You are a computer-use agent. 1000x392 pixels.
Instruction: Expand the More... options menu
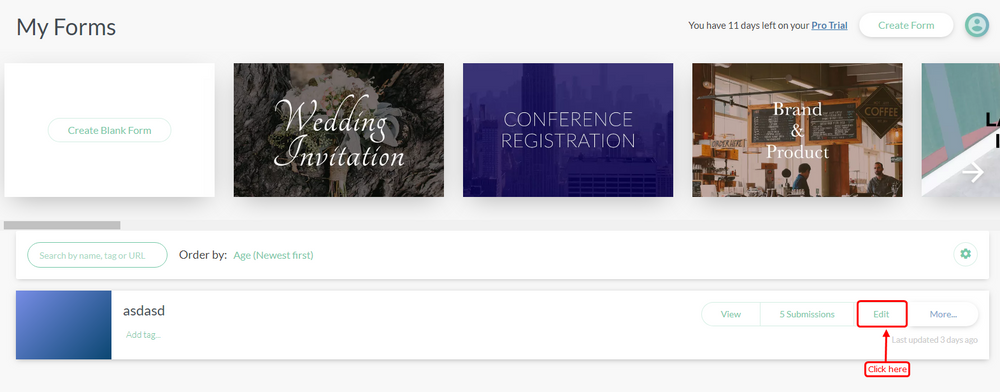point(943,314)
